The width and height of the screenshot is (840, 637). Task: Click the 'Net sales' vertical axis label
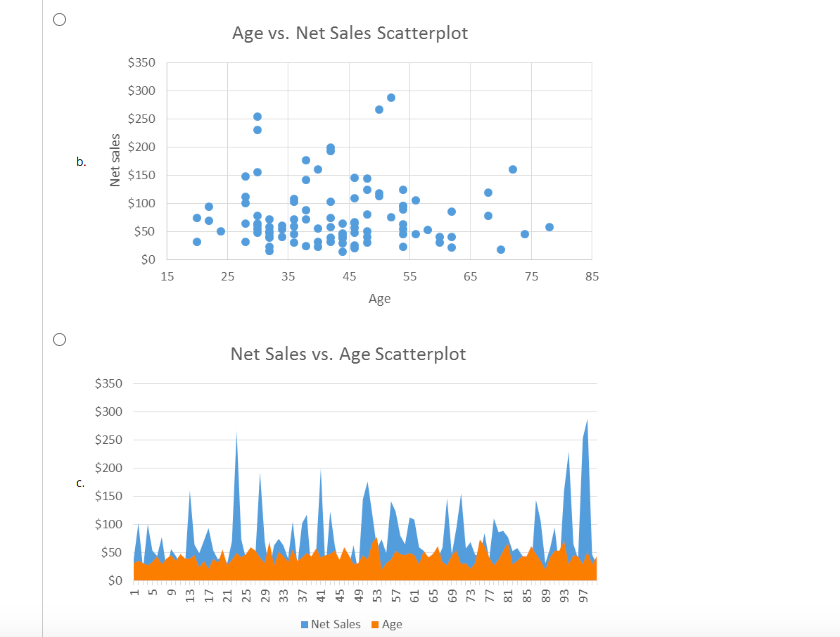point(115,160)
